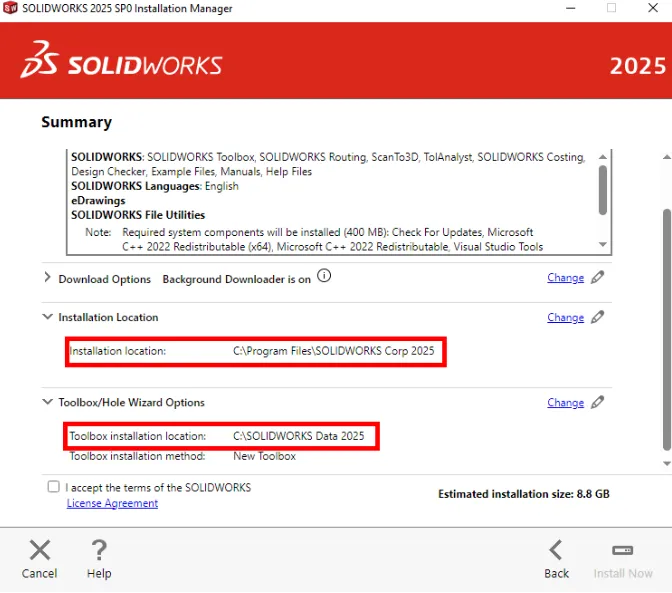672x593 pixels.
Task: Click the SOLIDWORKS app icon in title bar
Action: tap(10, 8)
